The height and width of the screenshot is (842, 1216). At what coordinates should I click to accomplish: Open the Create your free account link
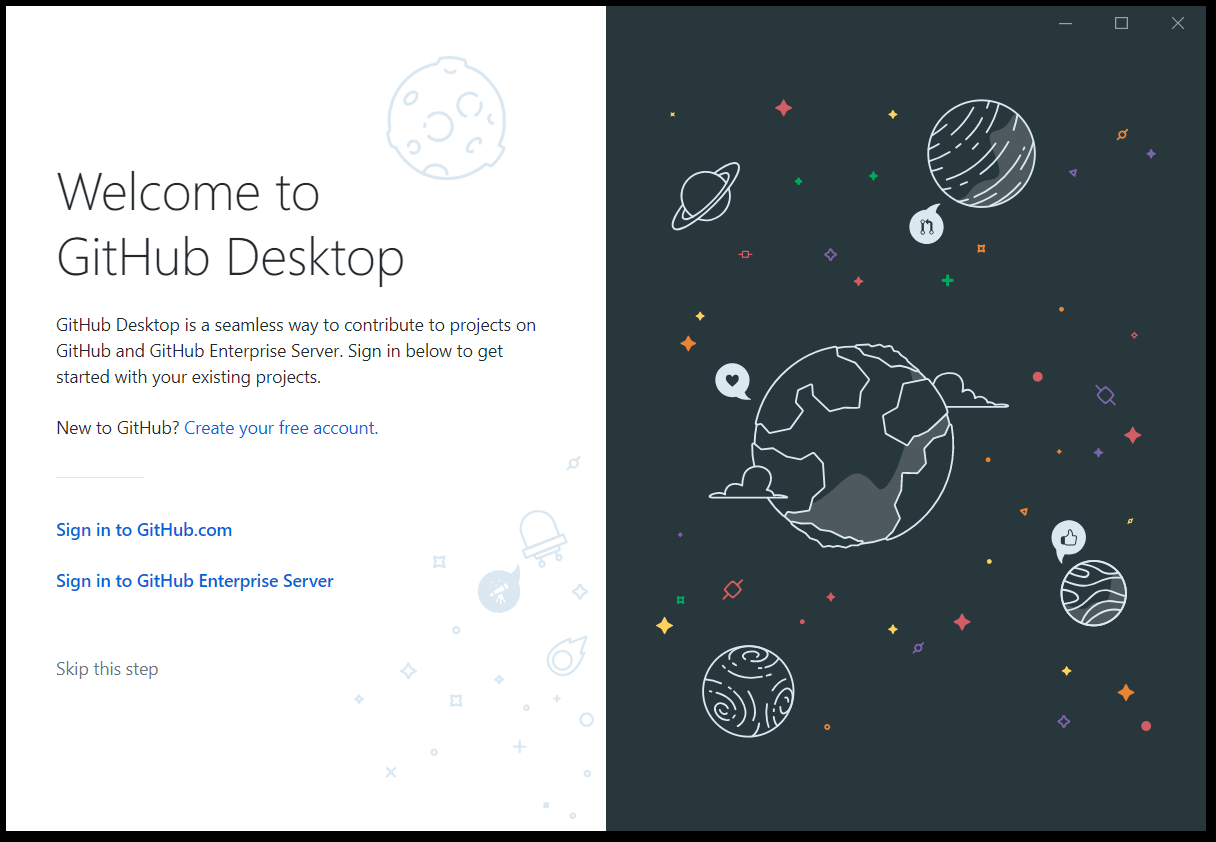pos(281,428)
